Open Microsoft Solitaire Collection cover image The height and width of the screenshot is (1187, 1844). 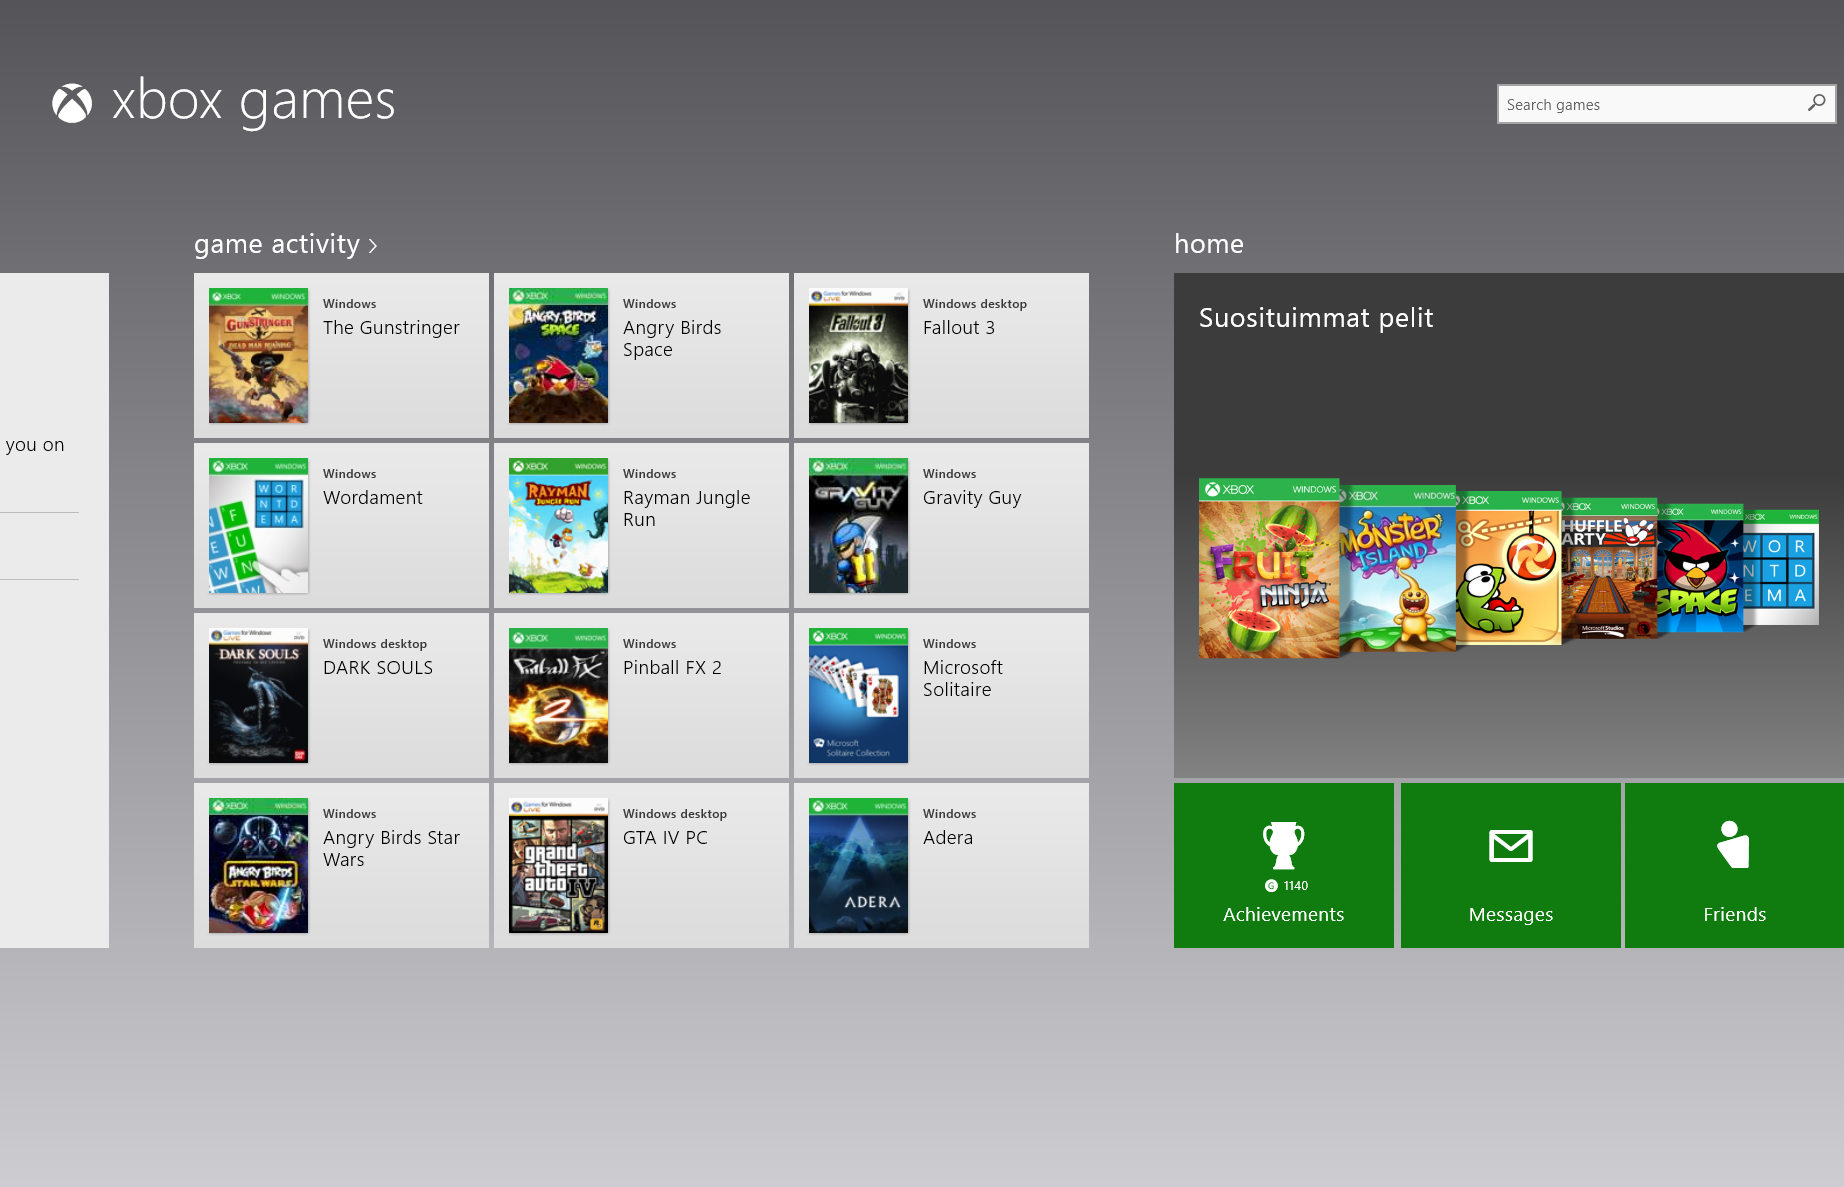coord(858,696)
